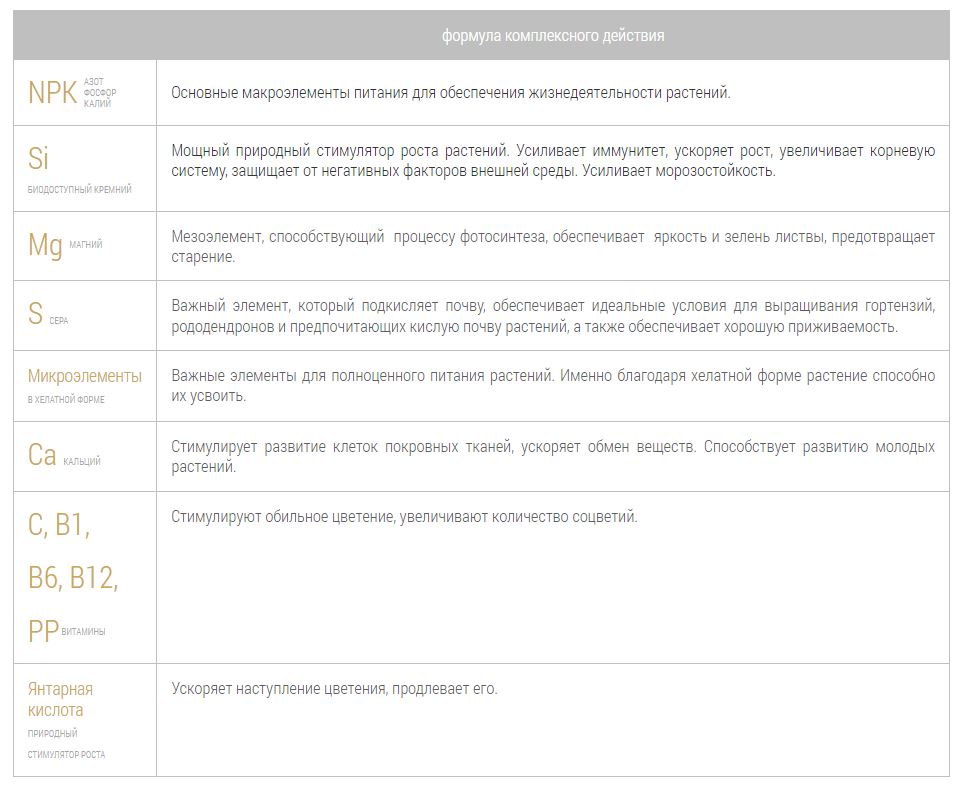The width and height of the screenshot is (962, 798).
Task: Click the формула комплексного действия header
Action: coord(553,36)
